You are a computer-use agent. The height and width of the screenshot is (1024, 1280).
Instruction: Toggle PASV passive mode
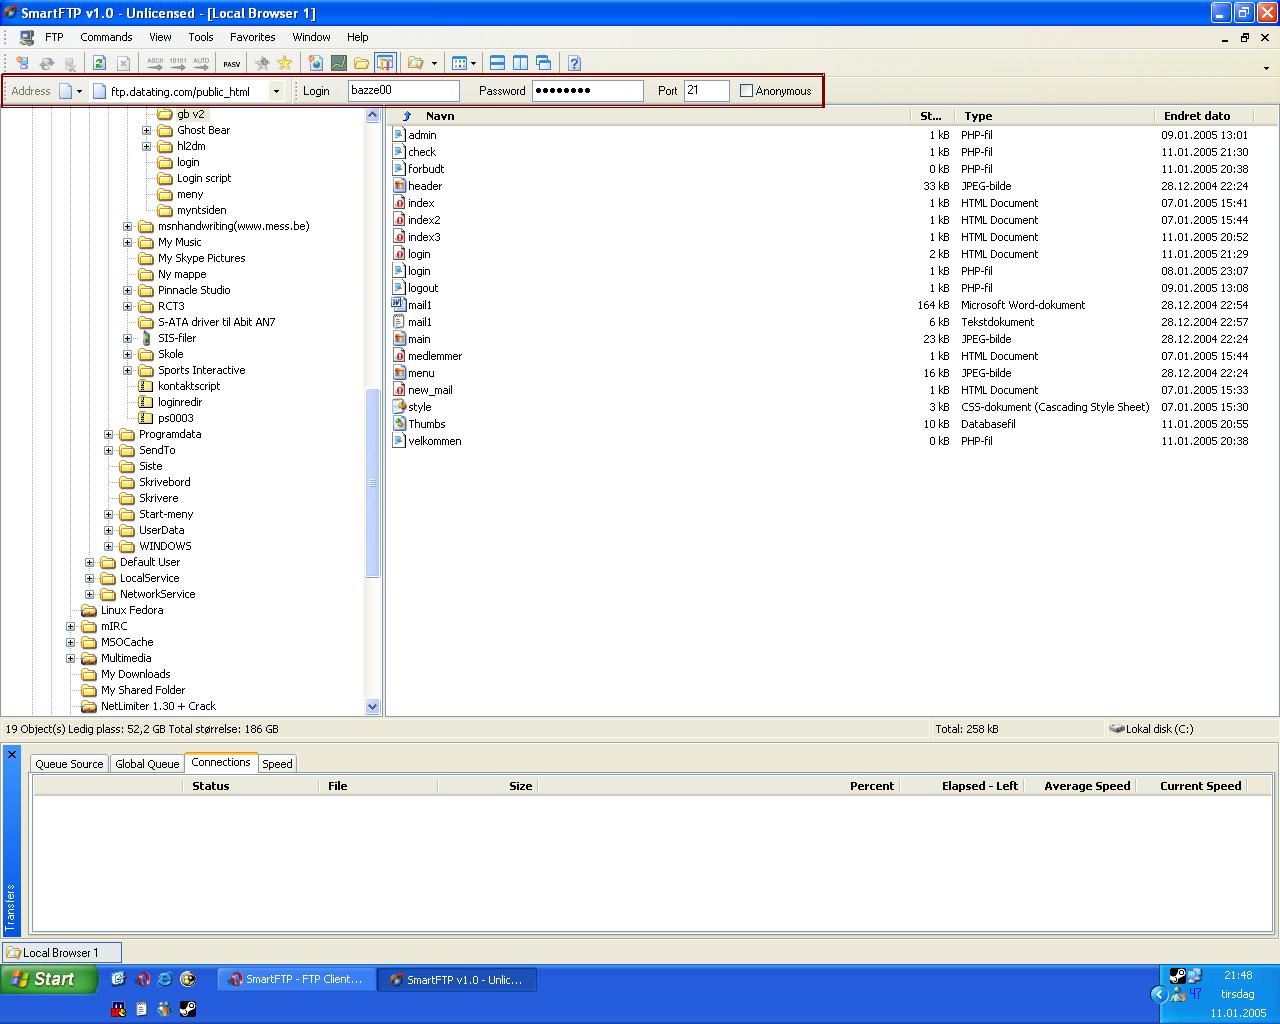(x=232, y=63)
